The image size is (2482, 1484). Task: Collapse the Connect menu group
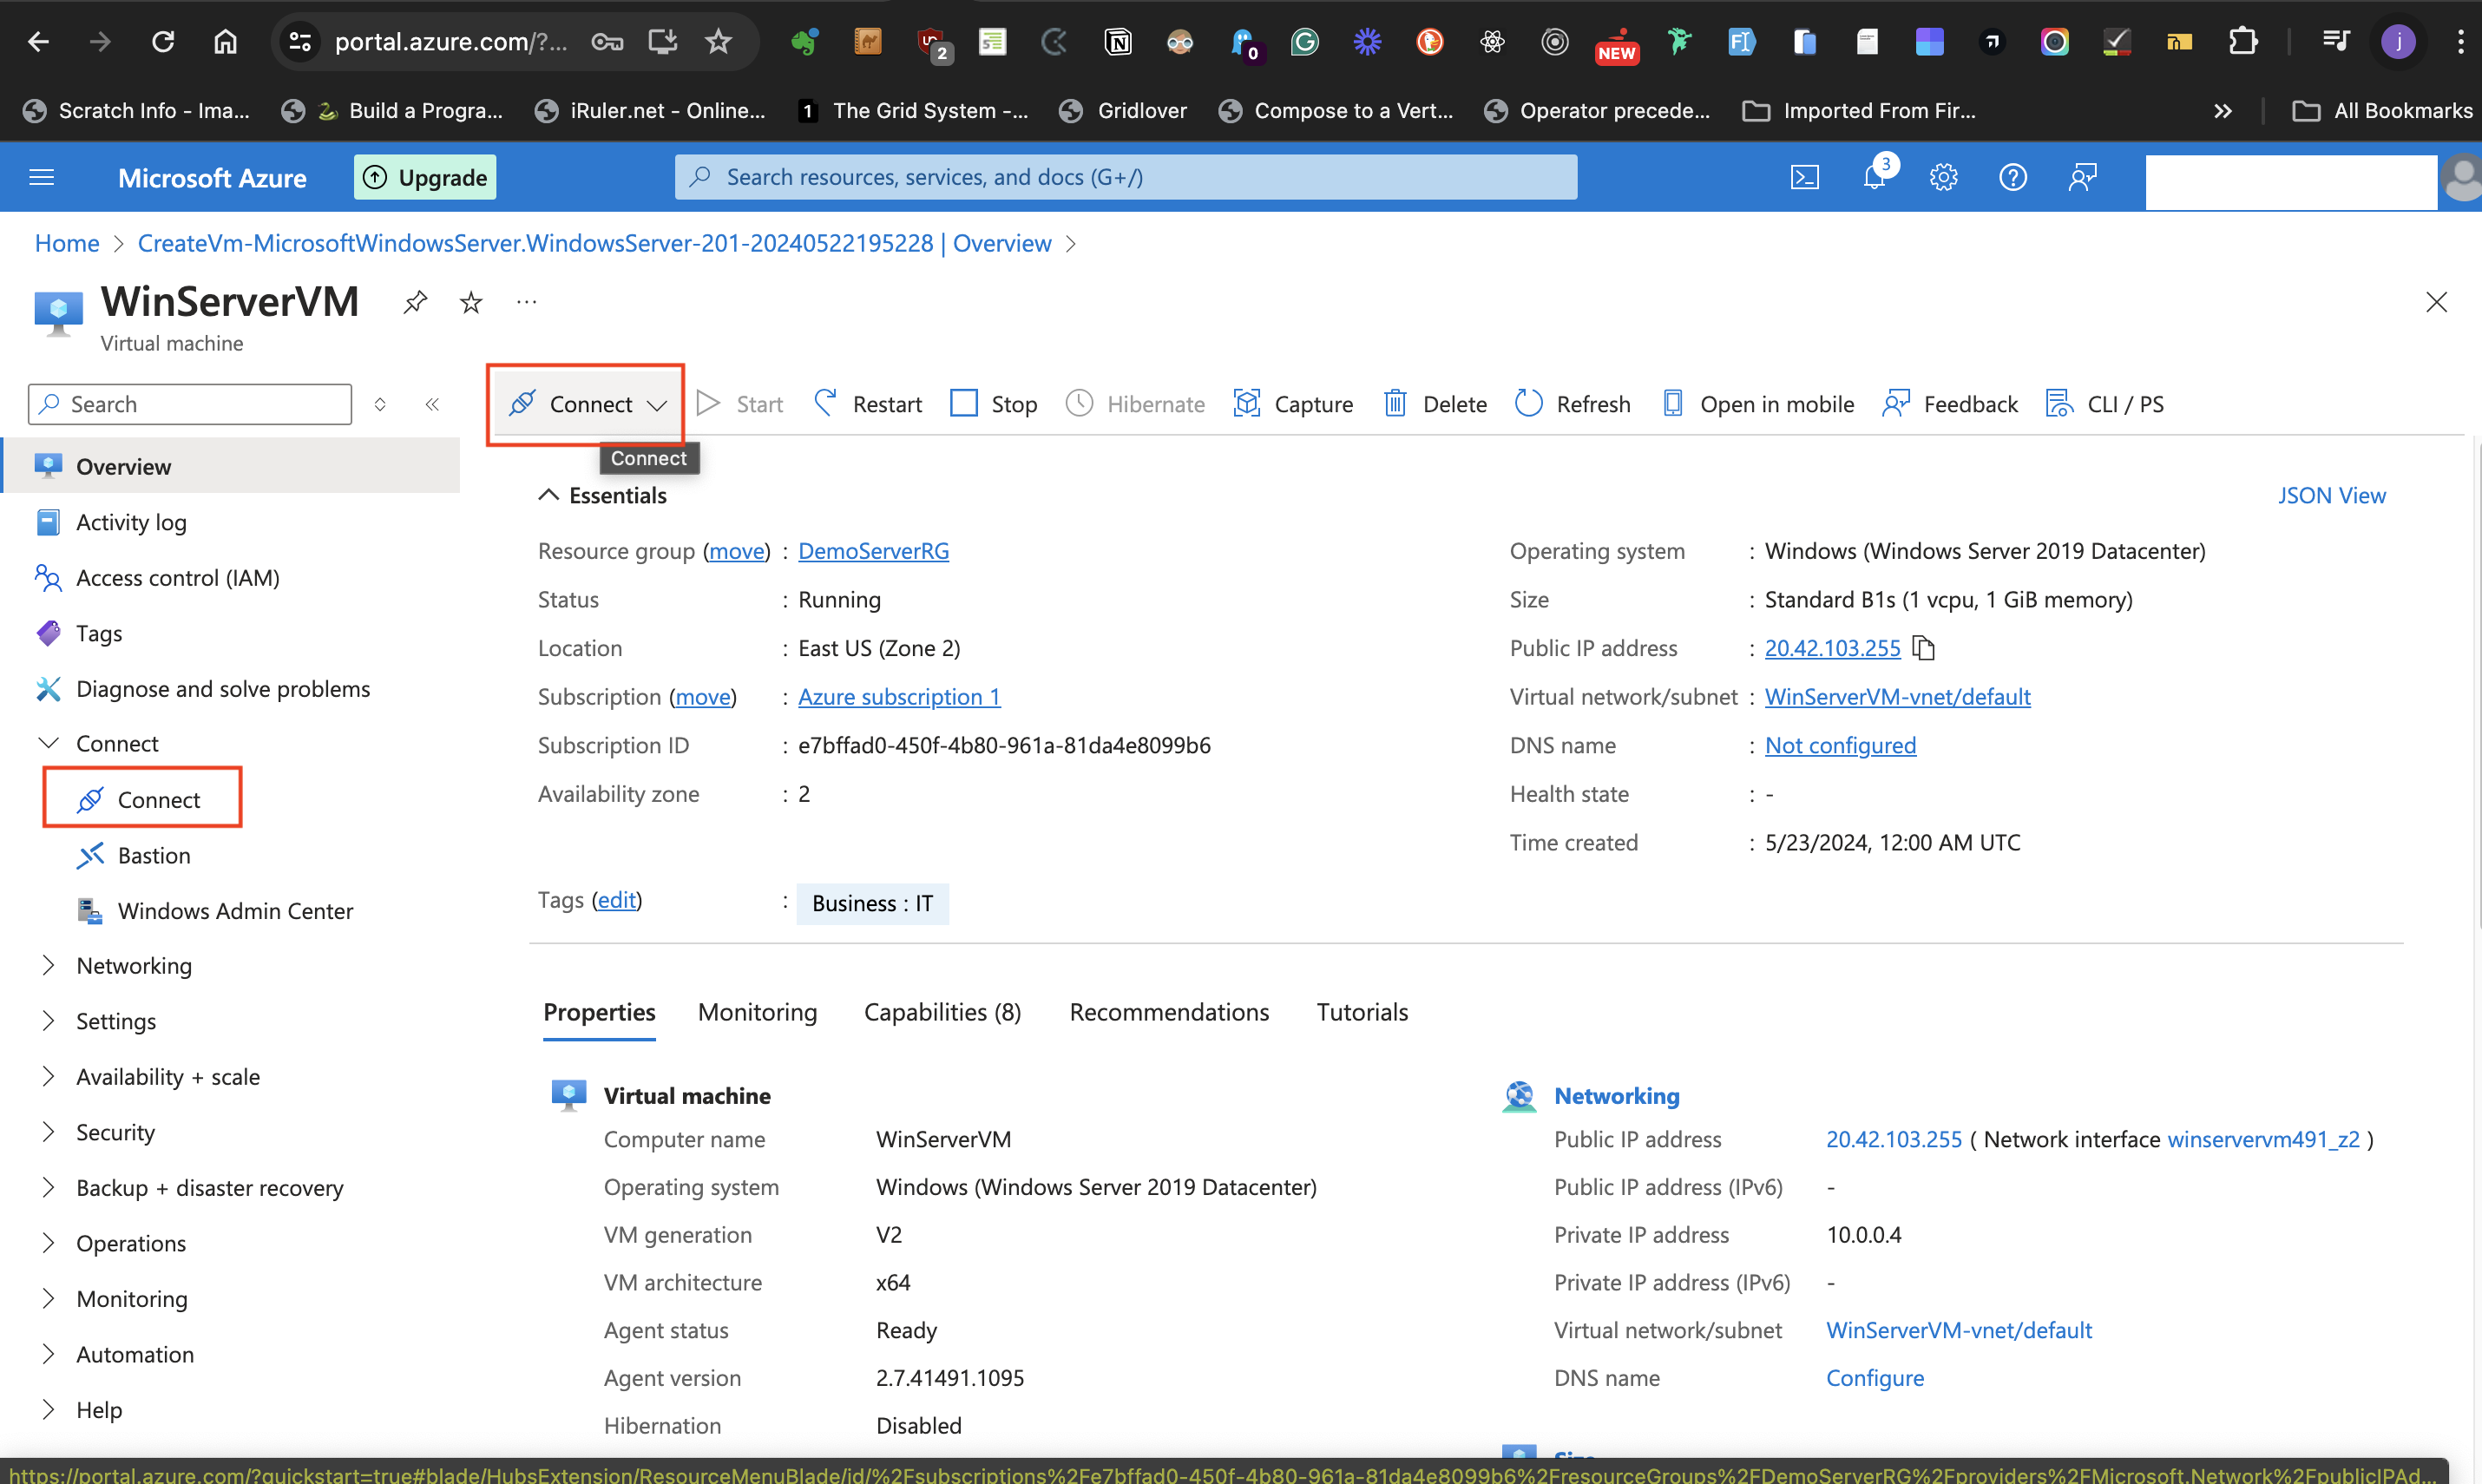(x=48, y=743)
